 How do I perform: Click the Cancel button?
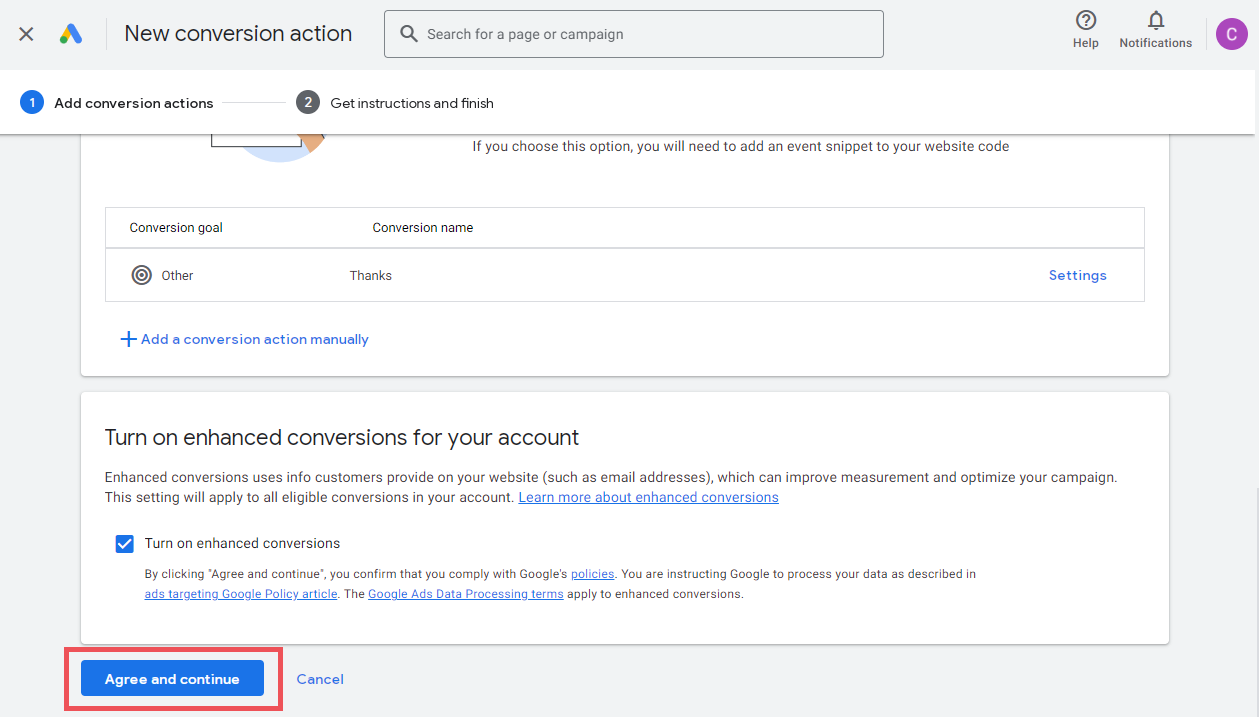tap(320, 679)
